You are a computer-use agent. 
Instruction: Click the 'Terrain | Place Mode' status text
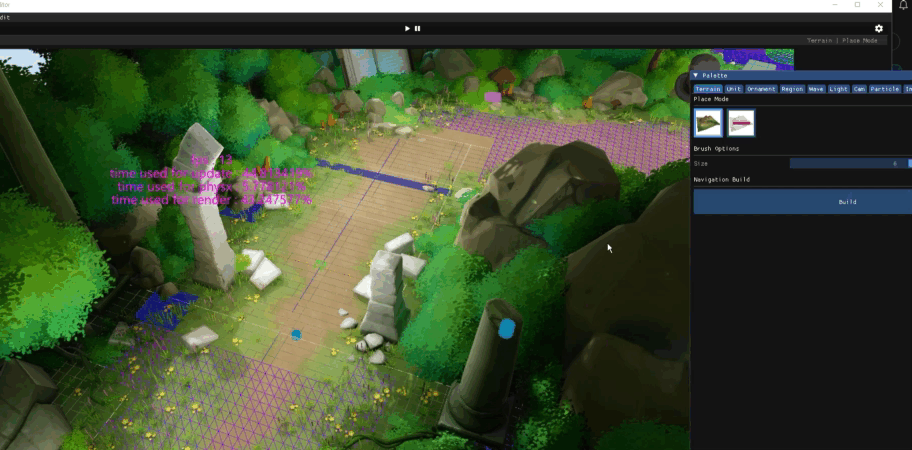click(842, 41)
